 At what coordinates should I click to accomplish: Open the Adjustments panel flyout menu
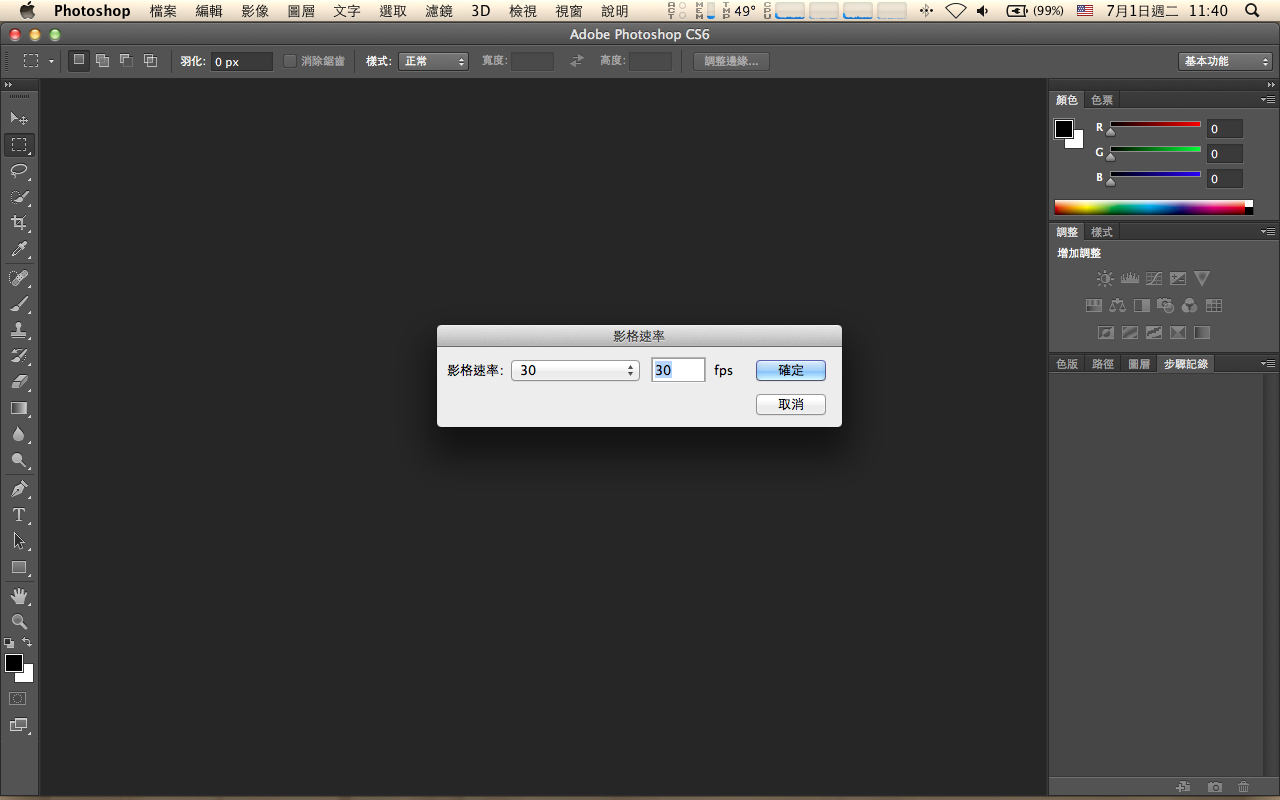click(1268, 232)
